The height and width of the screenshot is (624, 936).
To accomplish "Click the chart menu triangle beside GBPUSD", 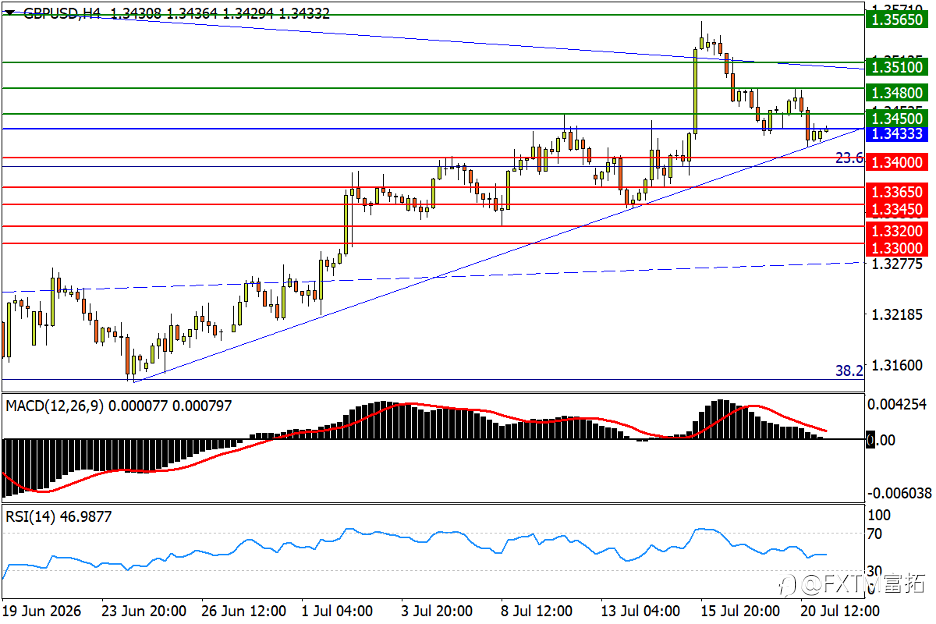I will (10, 13).
